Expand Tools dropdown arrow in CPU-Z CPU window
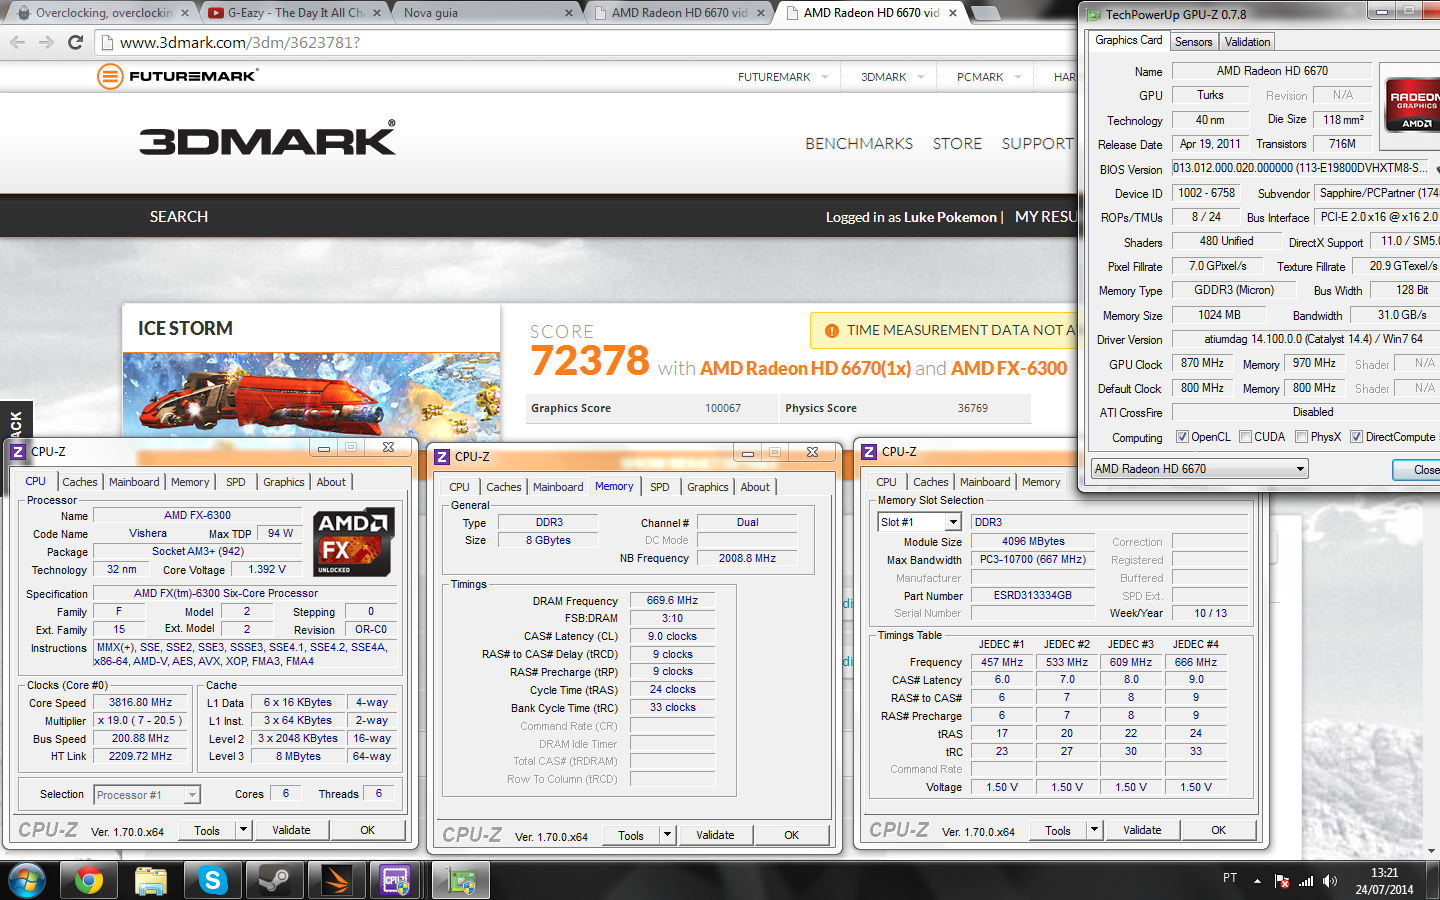Image resolution: width=1440 pixels, height=900 pixels. (243, 830)
